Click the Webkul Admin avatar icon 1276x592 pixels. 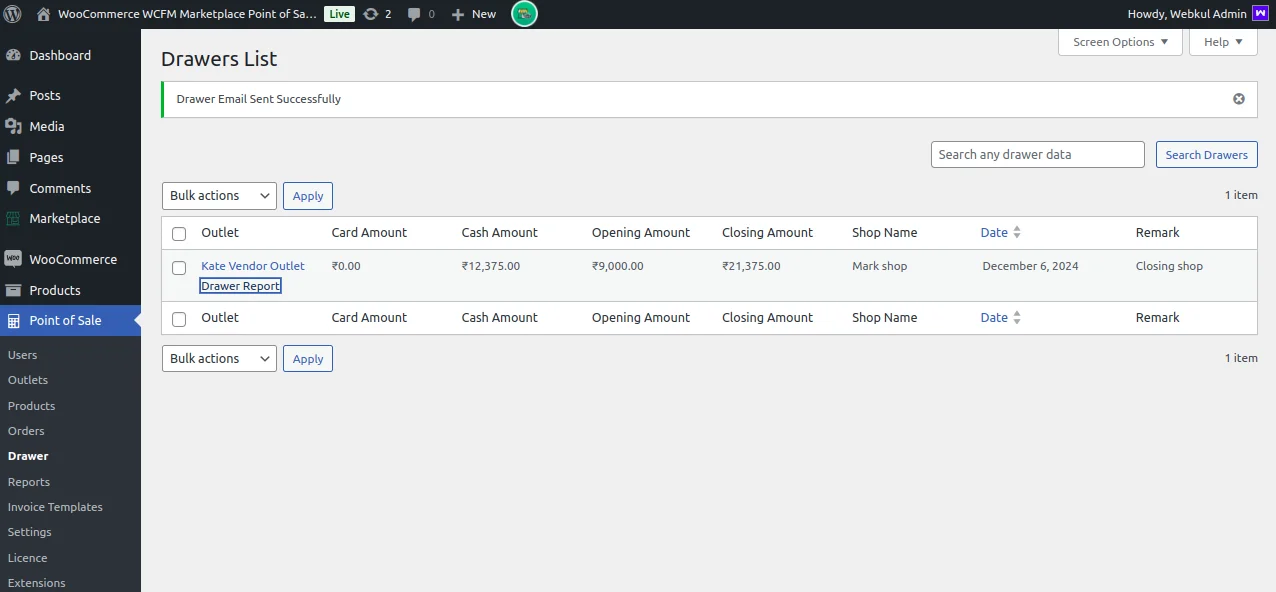pos(1259,14)
